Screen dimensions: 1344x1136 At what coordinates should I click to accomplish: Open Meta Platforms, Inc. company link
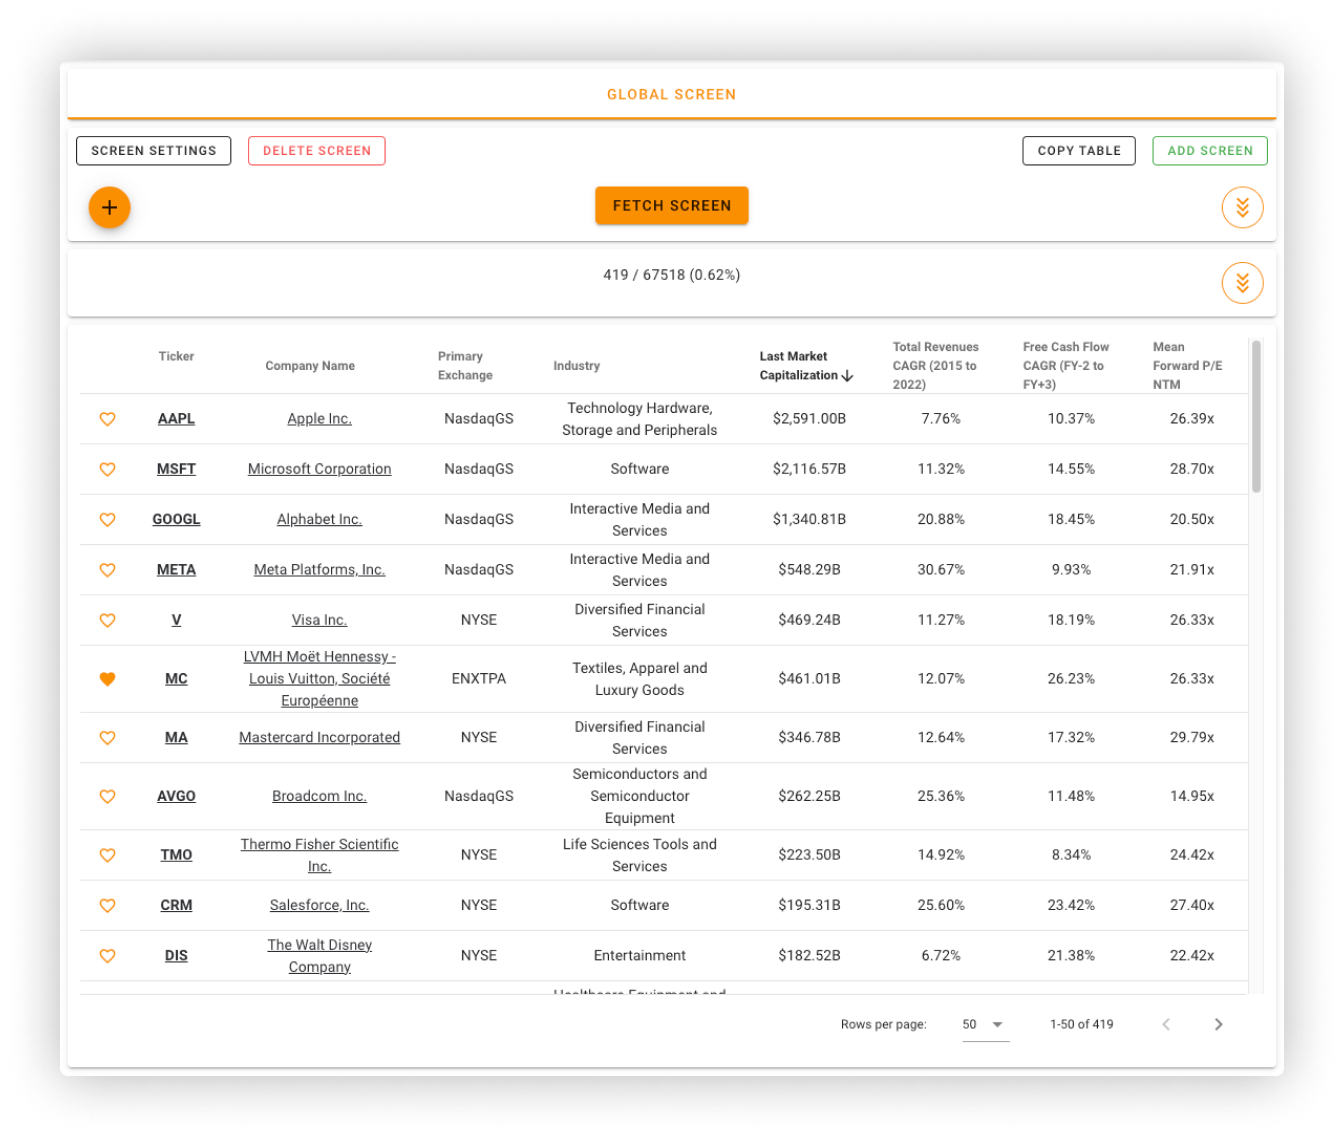pyautogui.click(x=320, y=570)
